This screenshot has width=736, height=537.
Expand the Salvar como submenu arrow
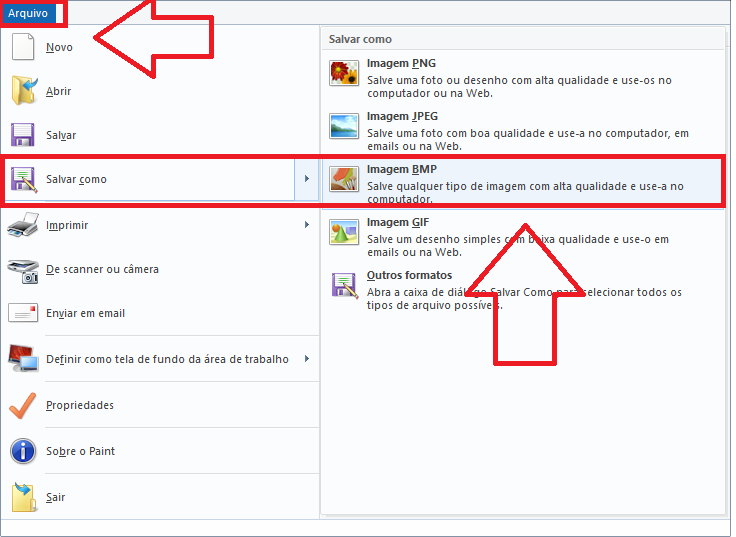tap(307, 179)
